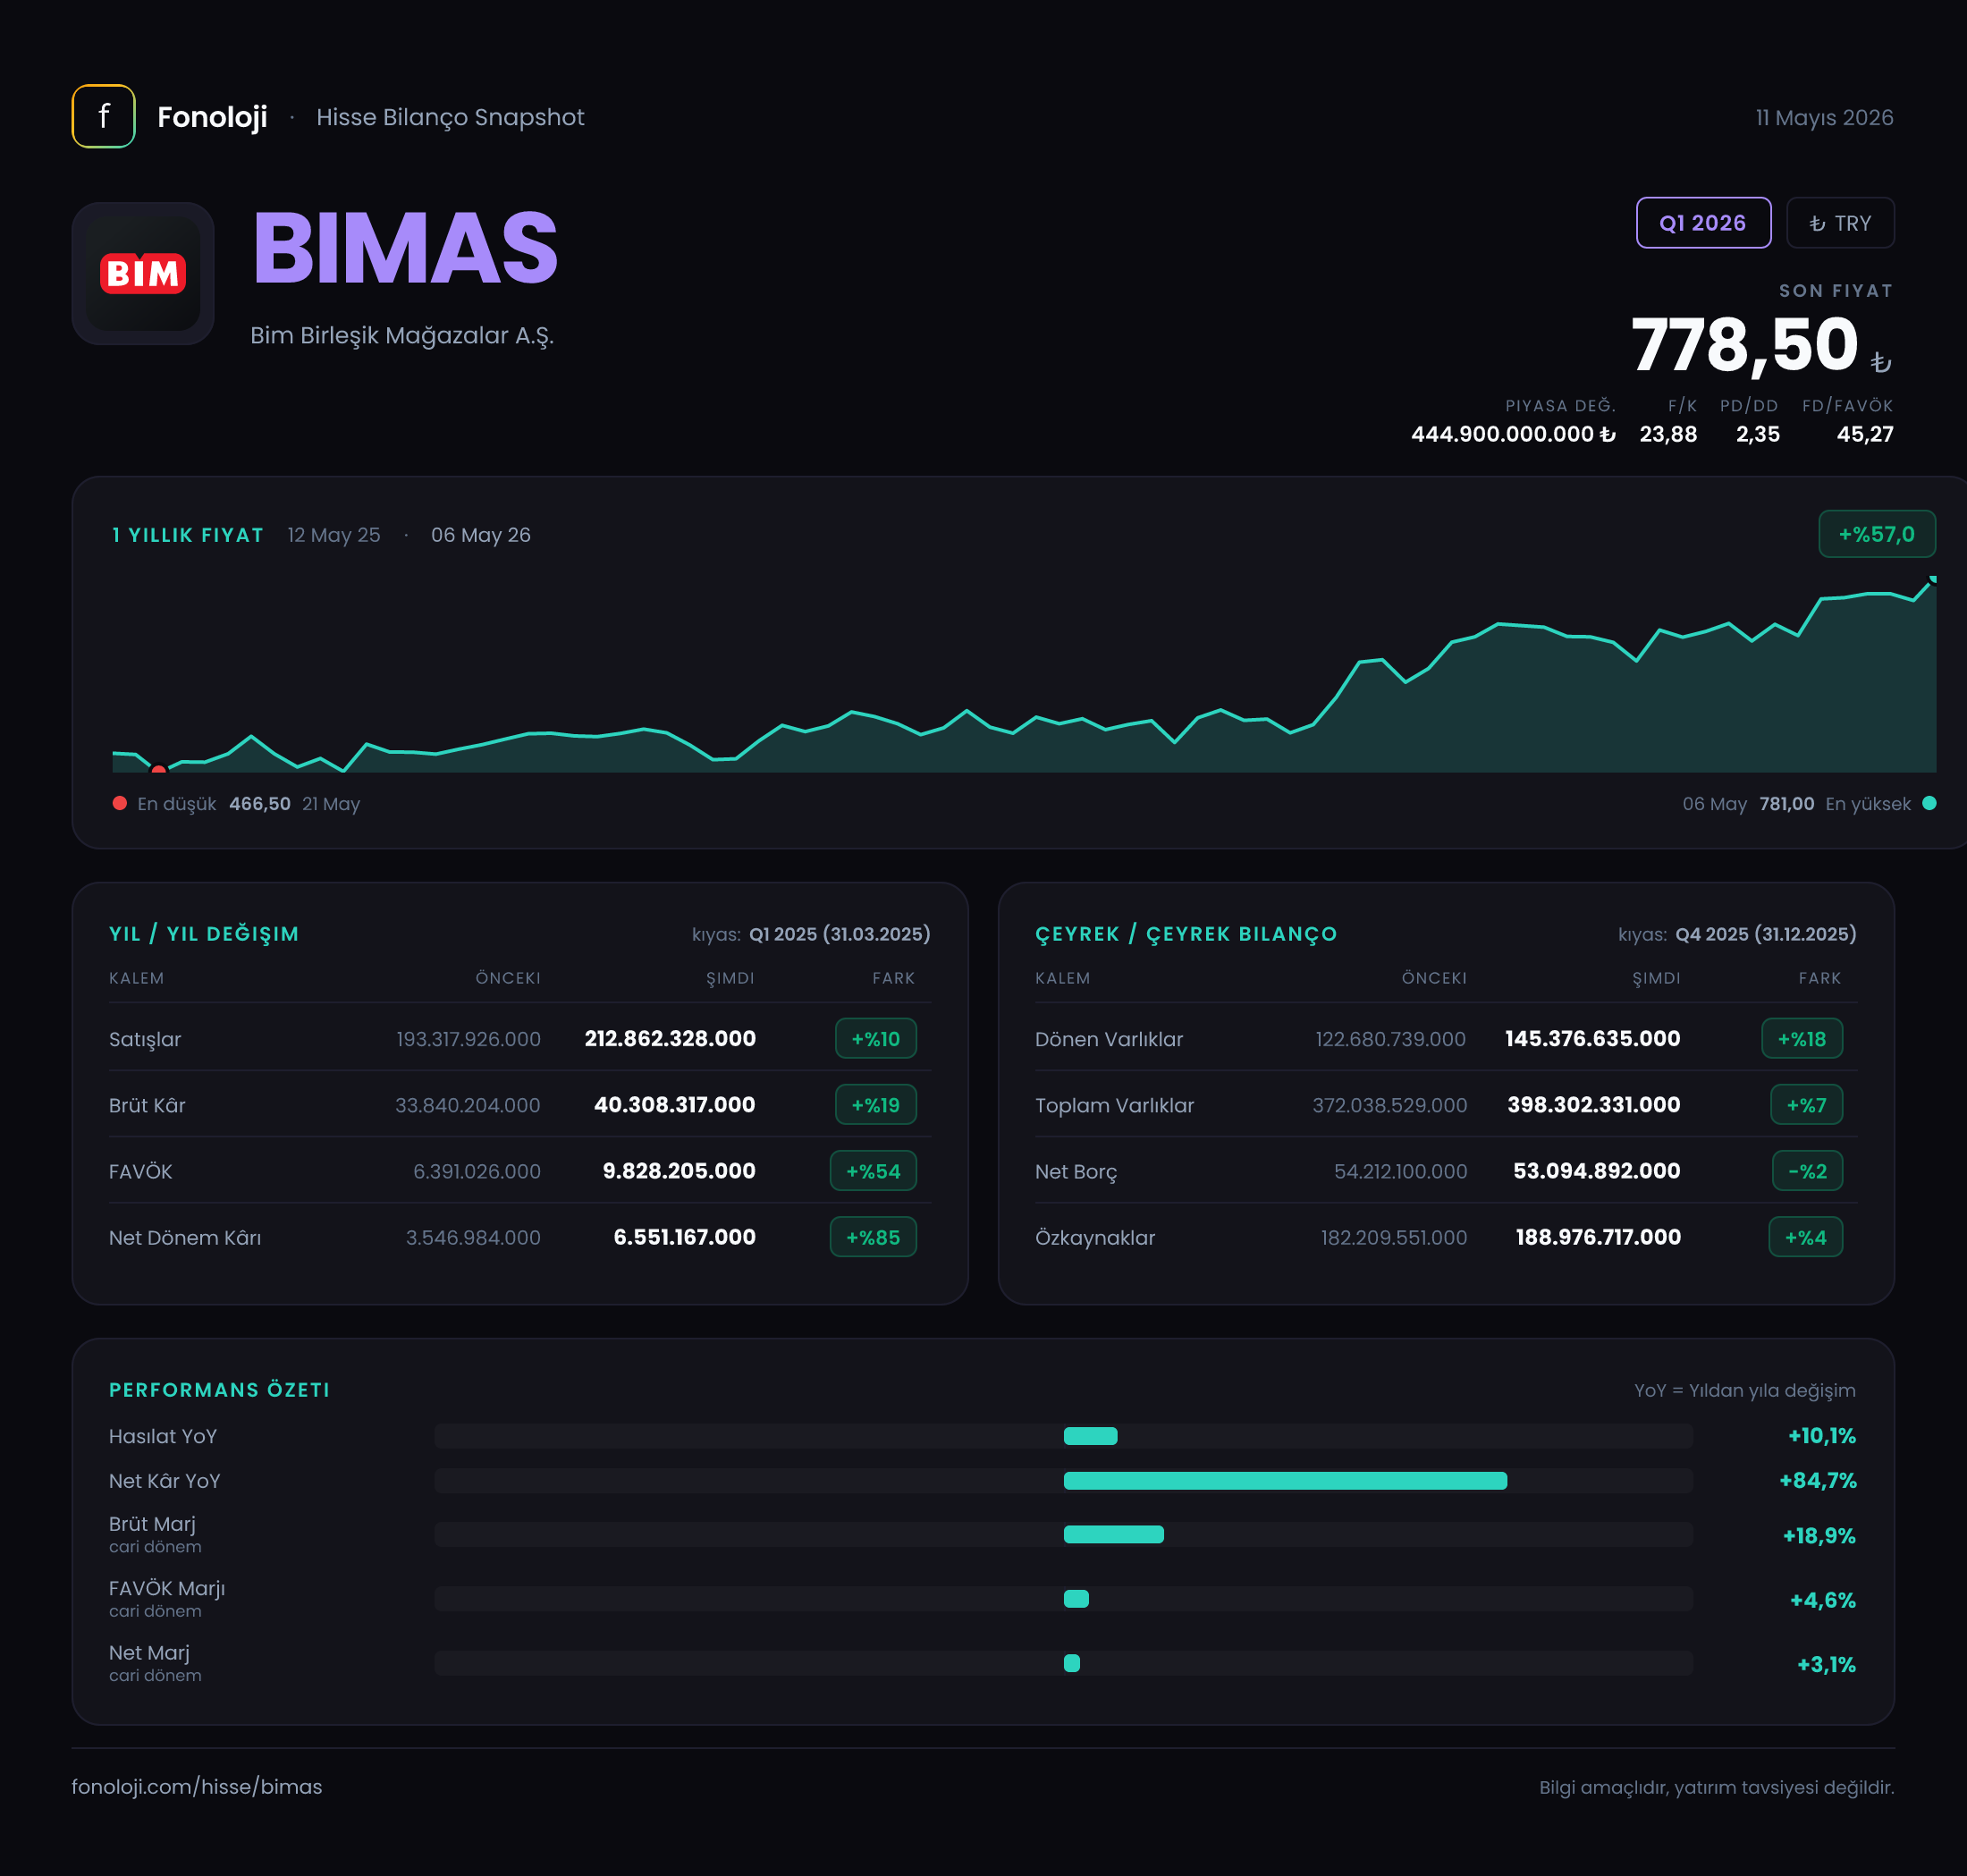
Task: Click the PERFORMANS ÖZETI section title
Action: tap(219, 1389)
